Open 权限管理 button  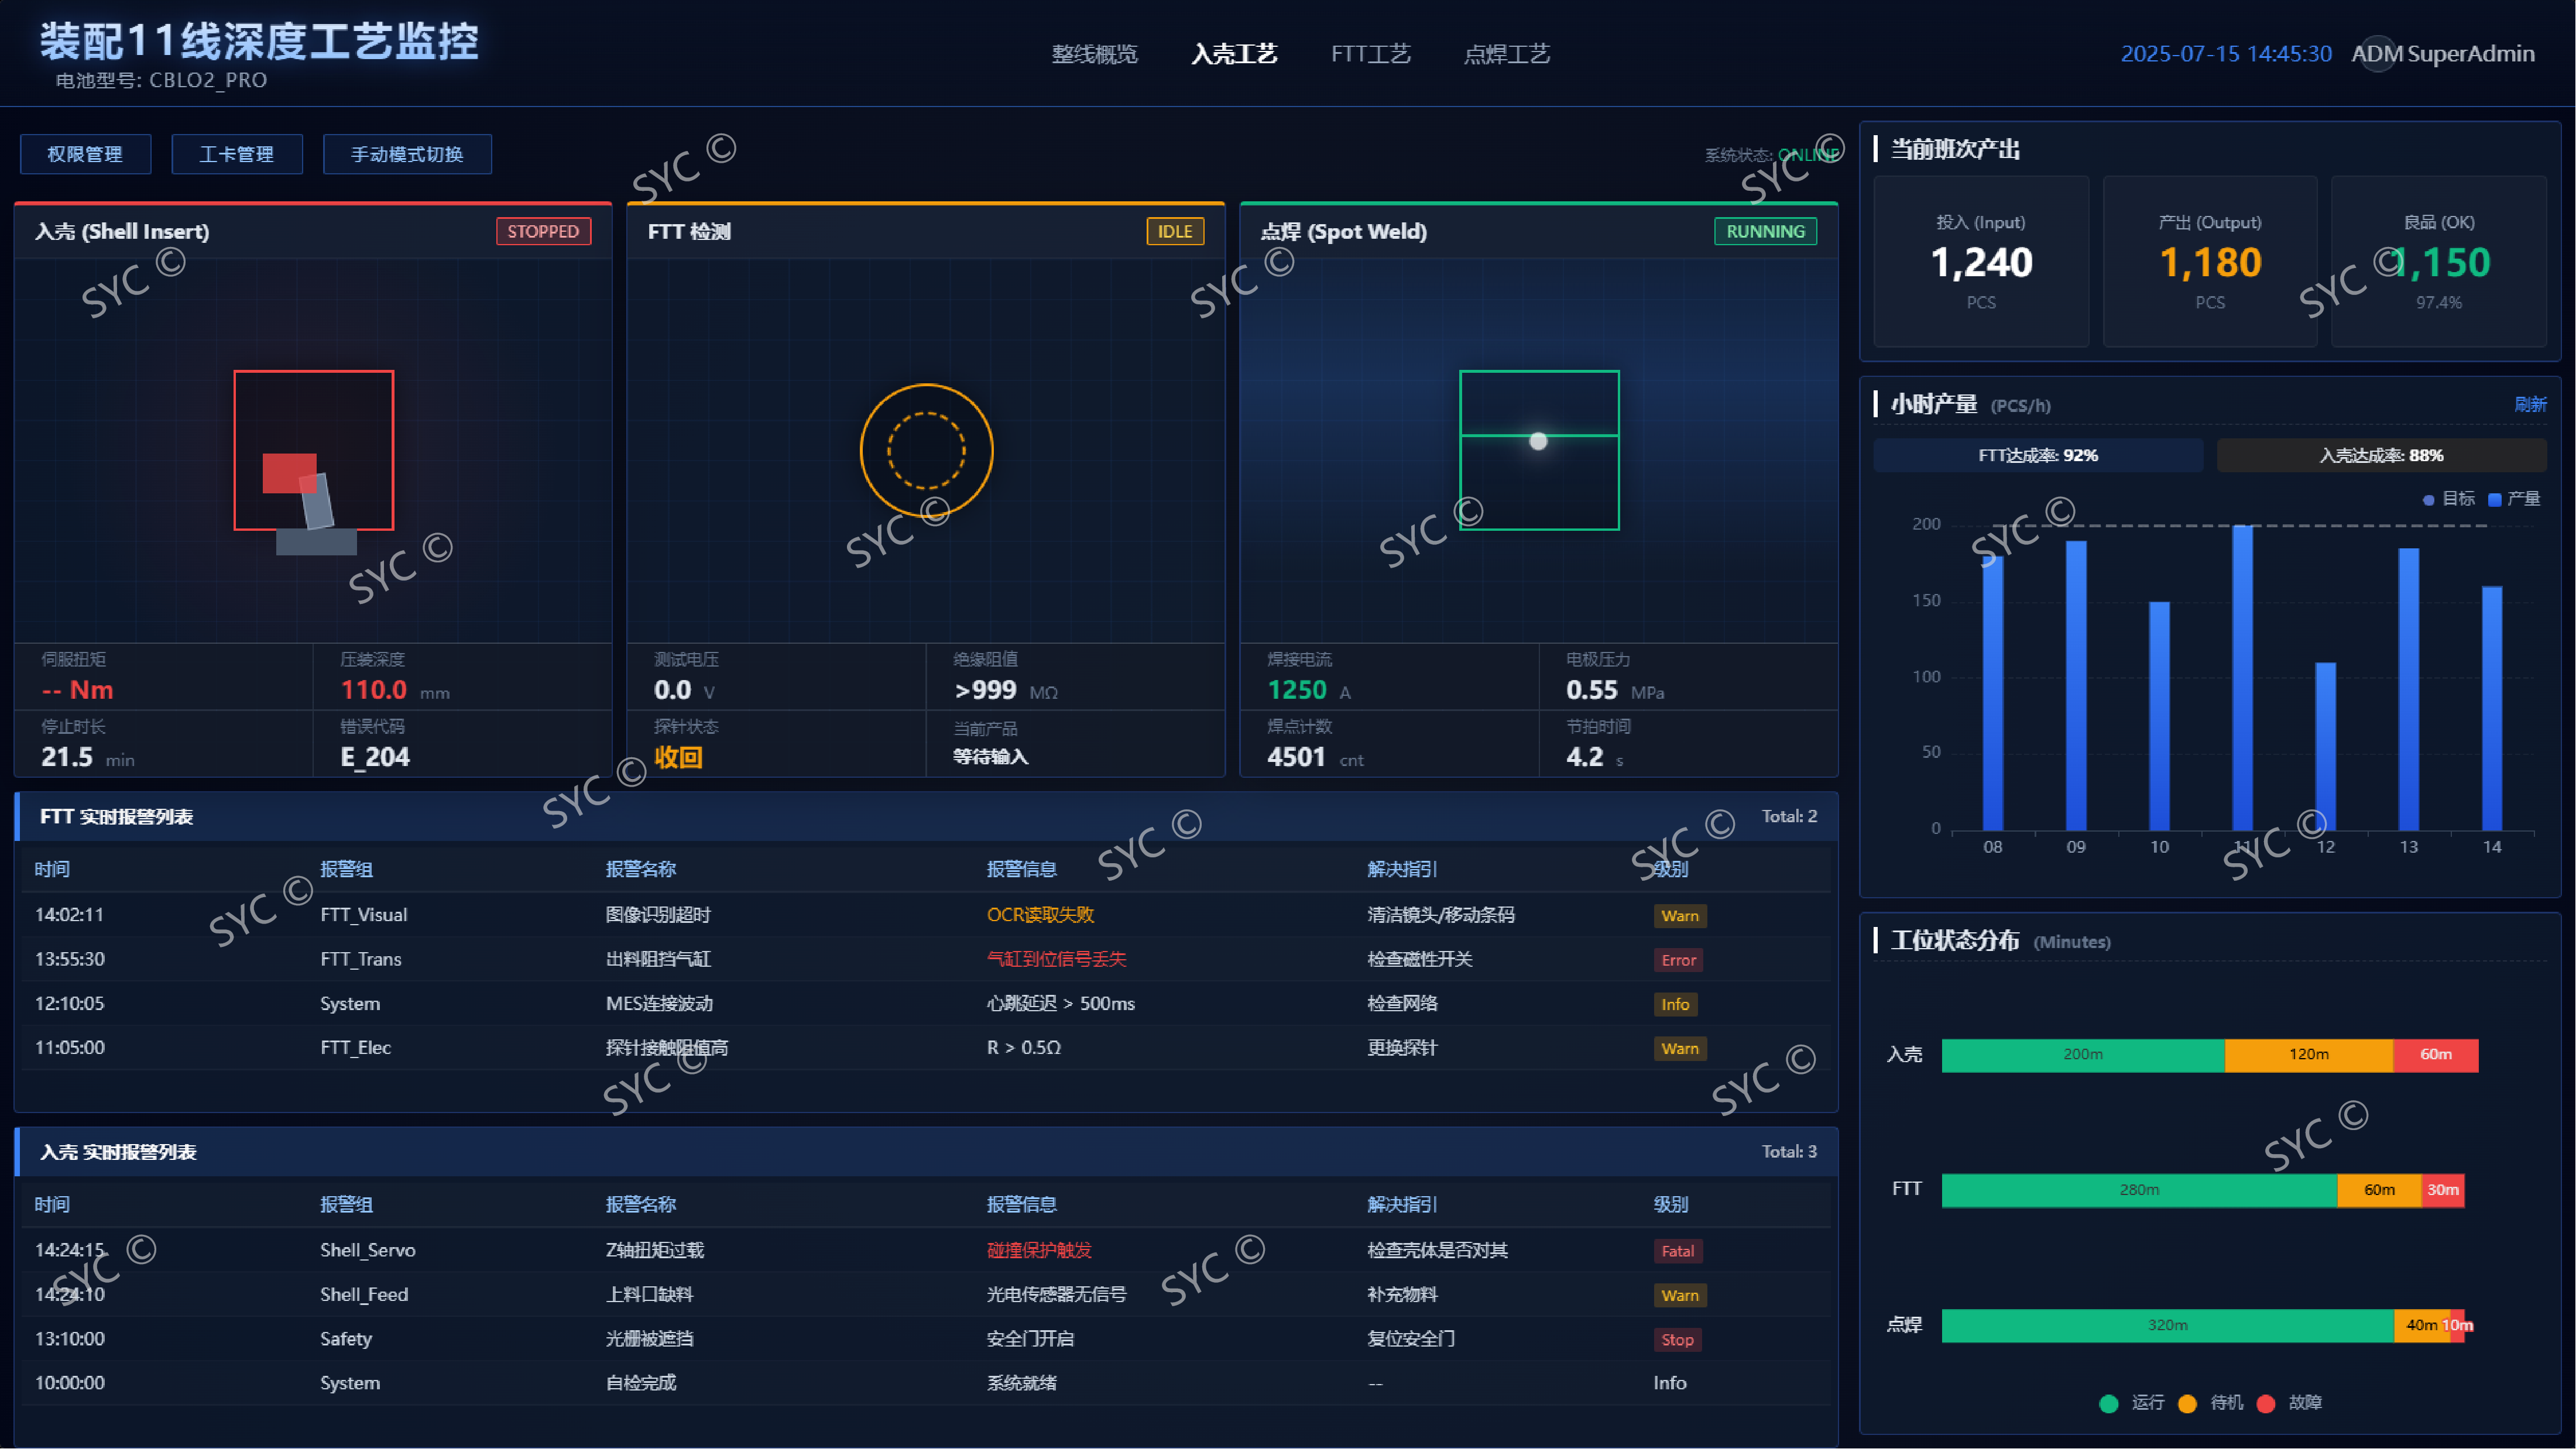[85, 154]
